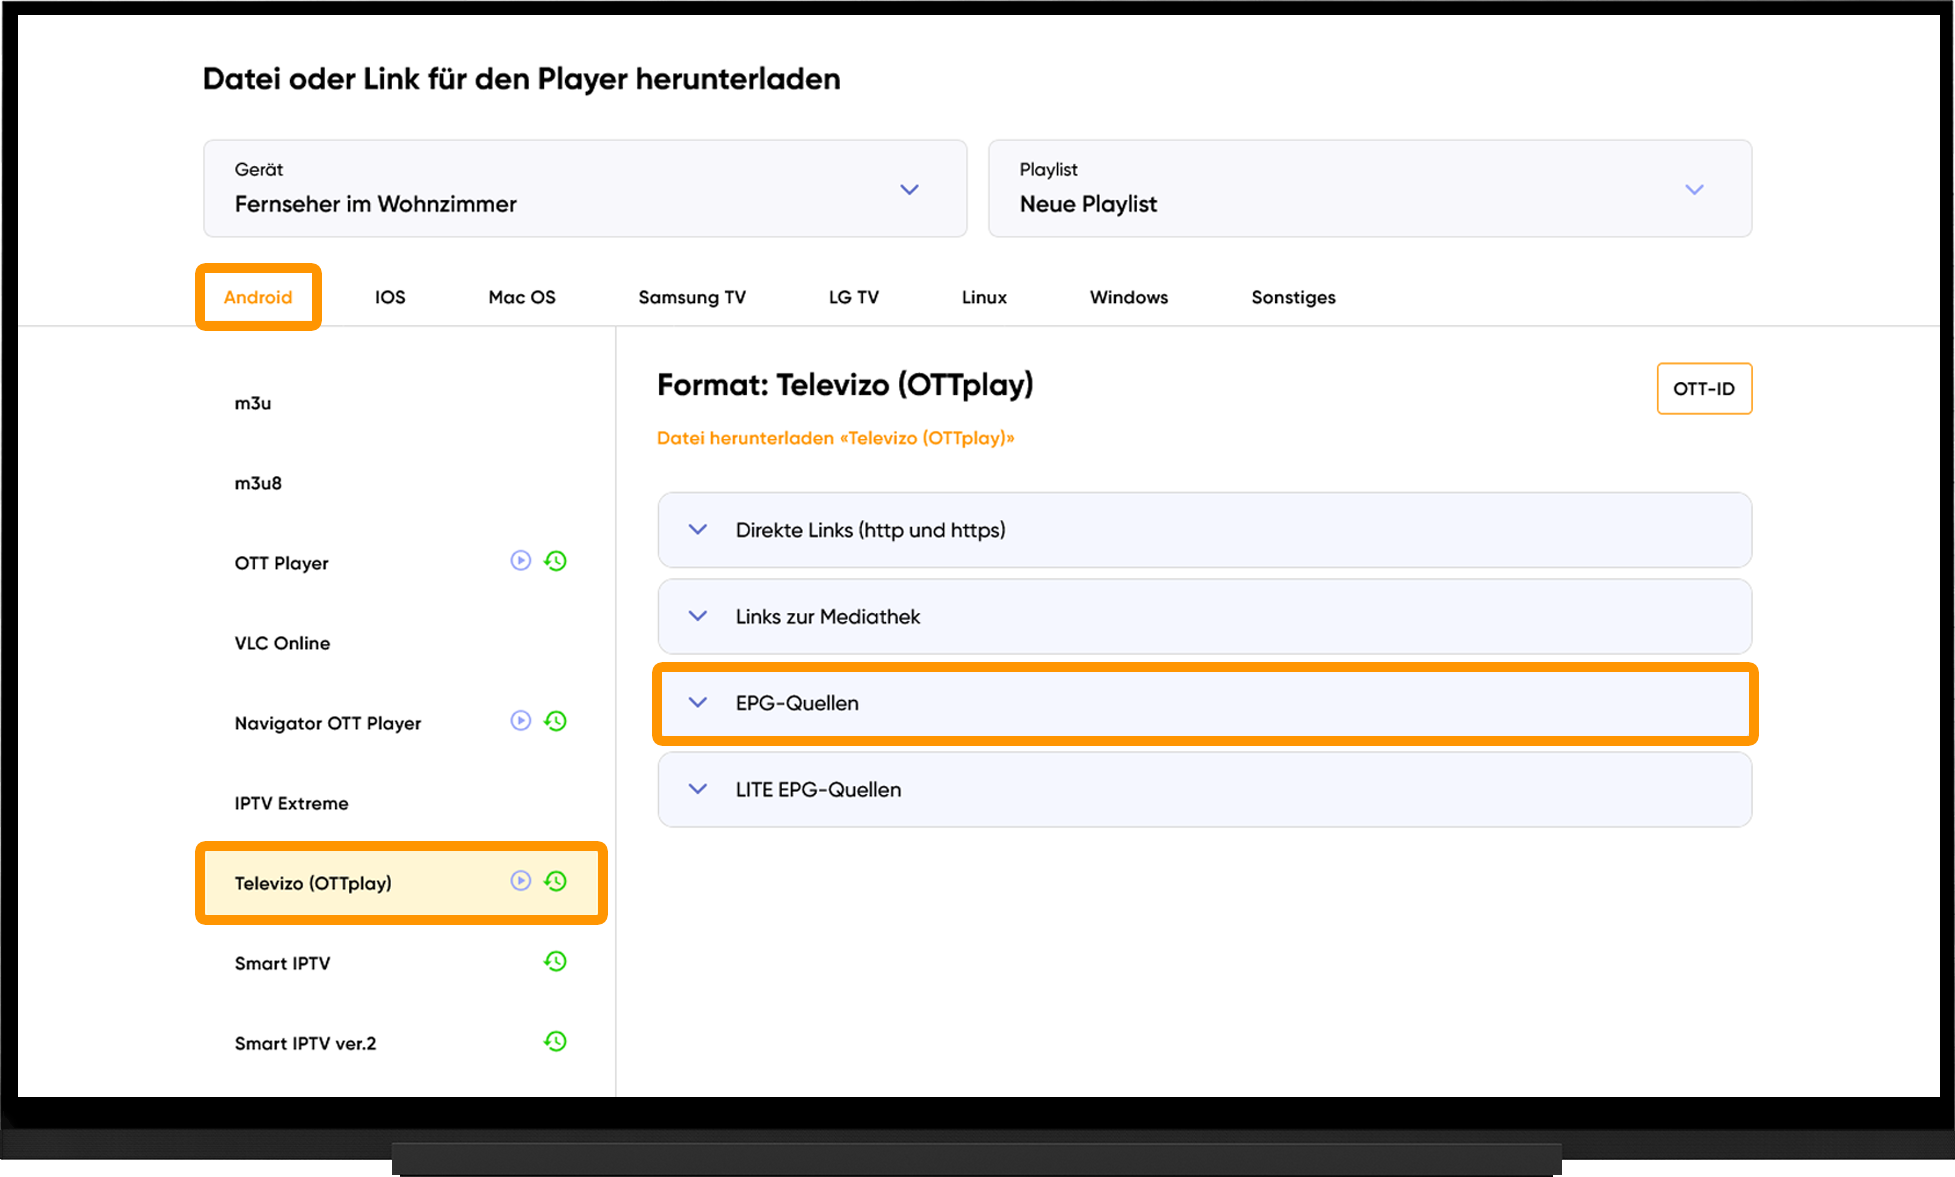This screenshot has height=1177, width=1955.
Task: Switch to the Samsung TV tab
Action: [x=692, y=297]
